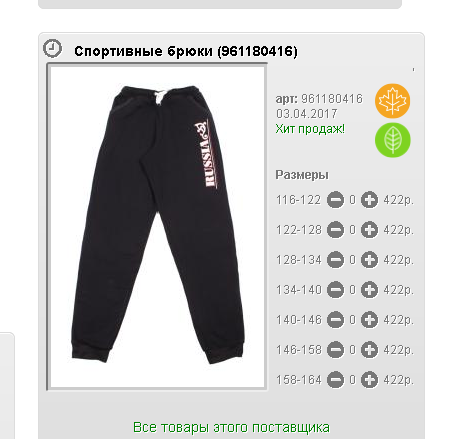The height and width of the screenshot is (439, 451).
Task: Add one item of size 146-158
Action: [369, 350]
